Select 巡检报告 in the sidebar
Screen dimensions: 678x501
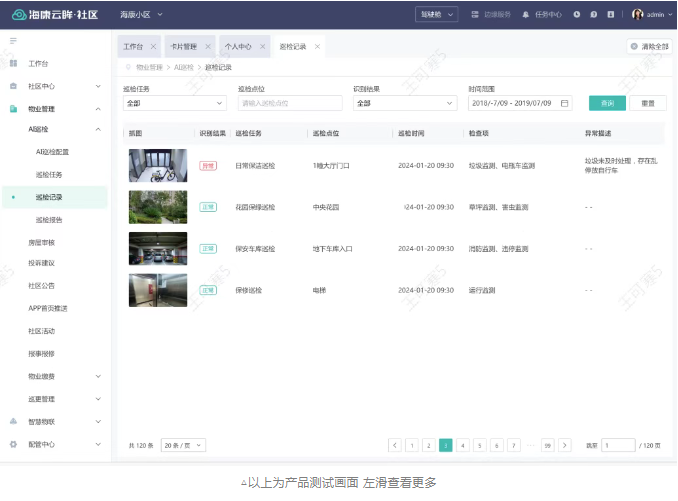pyautogui.click(x=49, y=219)
